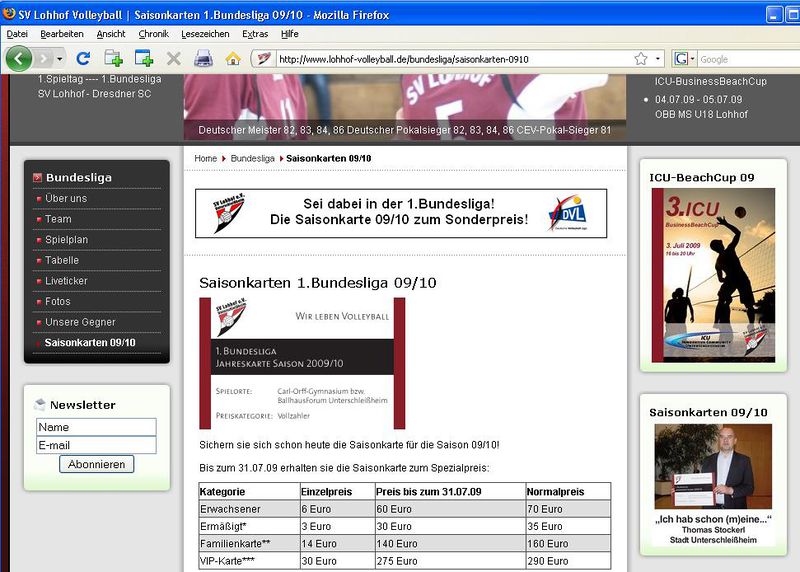Click the Home breadcrumb link

click(205, 158)
